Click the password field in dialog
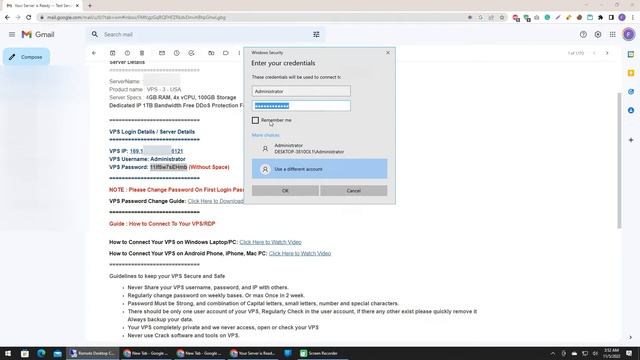Image resolution: width=640 pixels, height=360 pixels. (x=301, y=106)
